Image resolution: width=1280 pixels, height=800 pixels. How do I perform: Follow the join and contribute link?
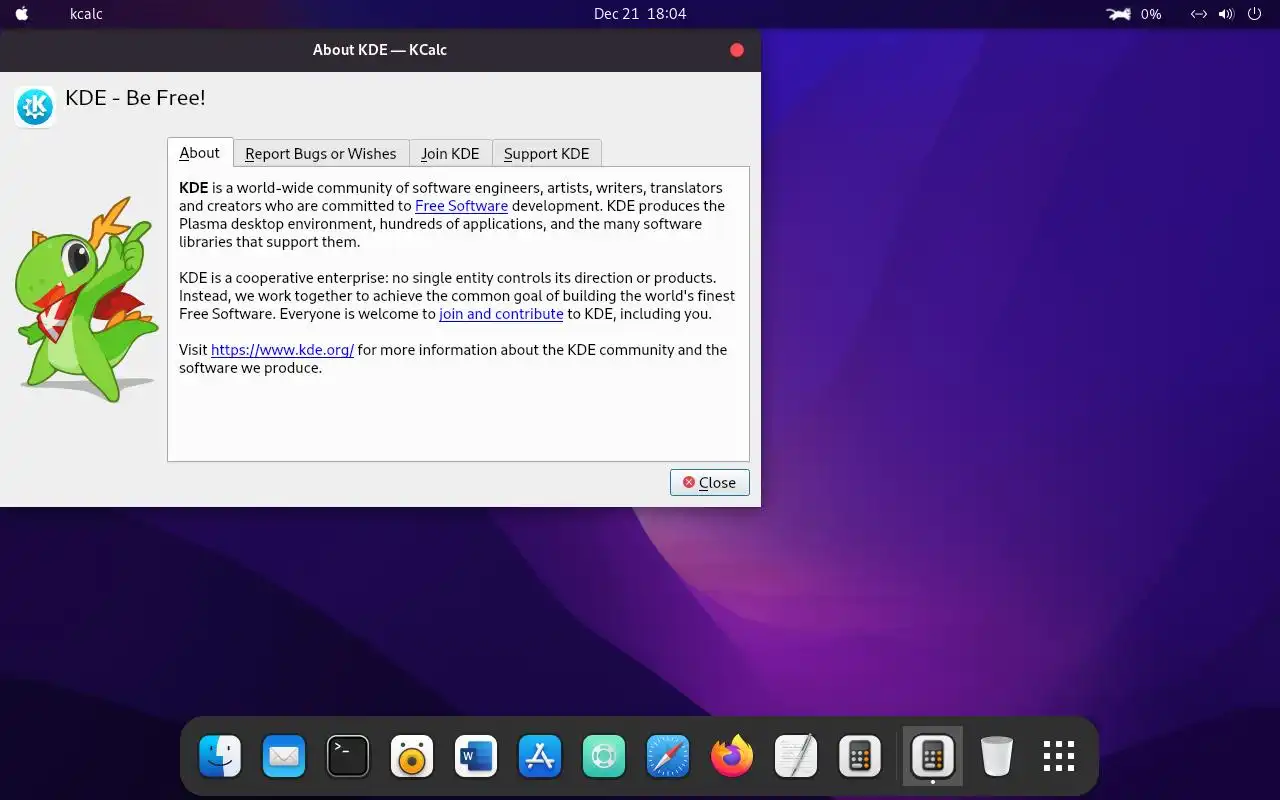point(501,314)
